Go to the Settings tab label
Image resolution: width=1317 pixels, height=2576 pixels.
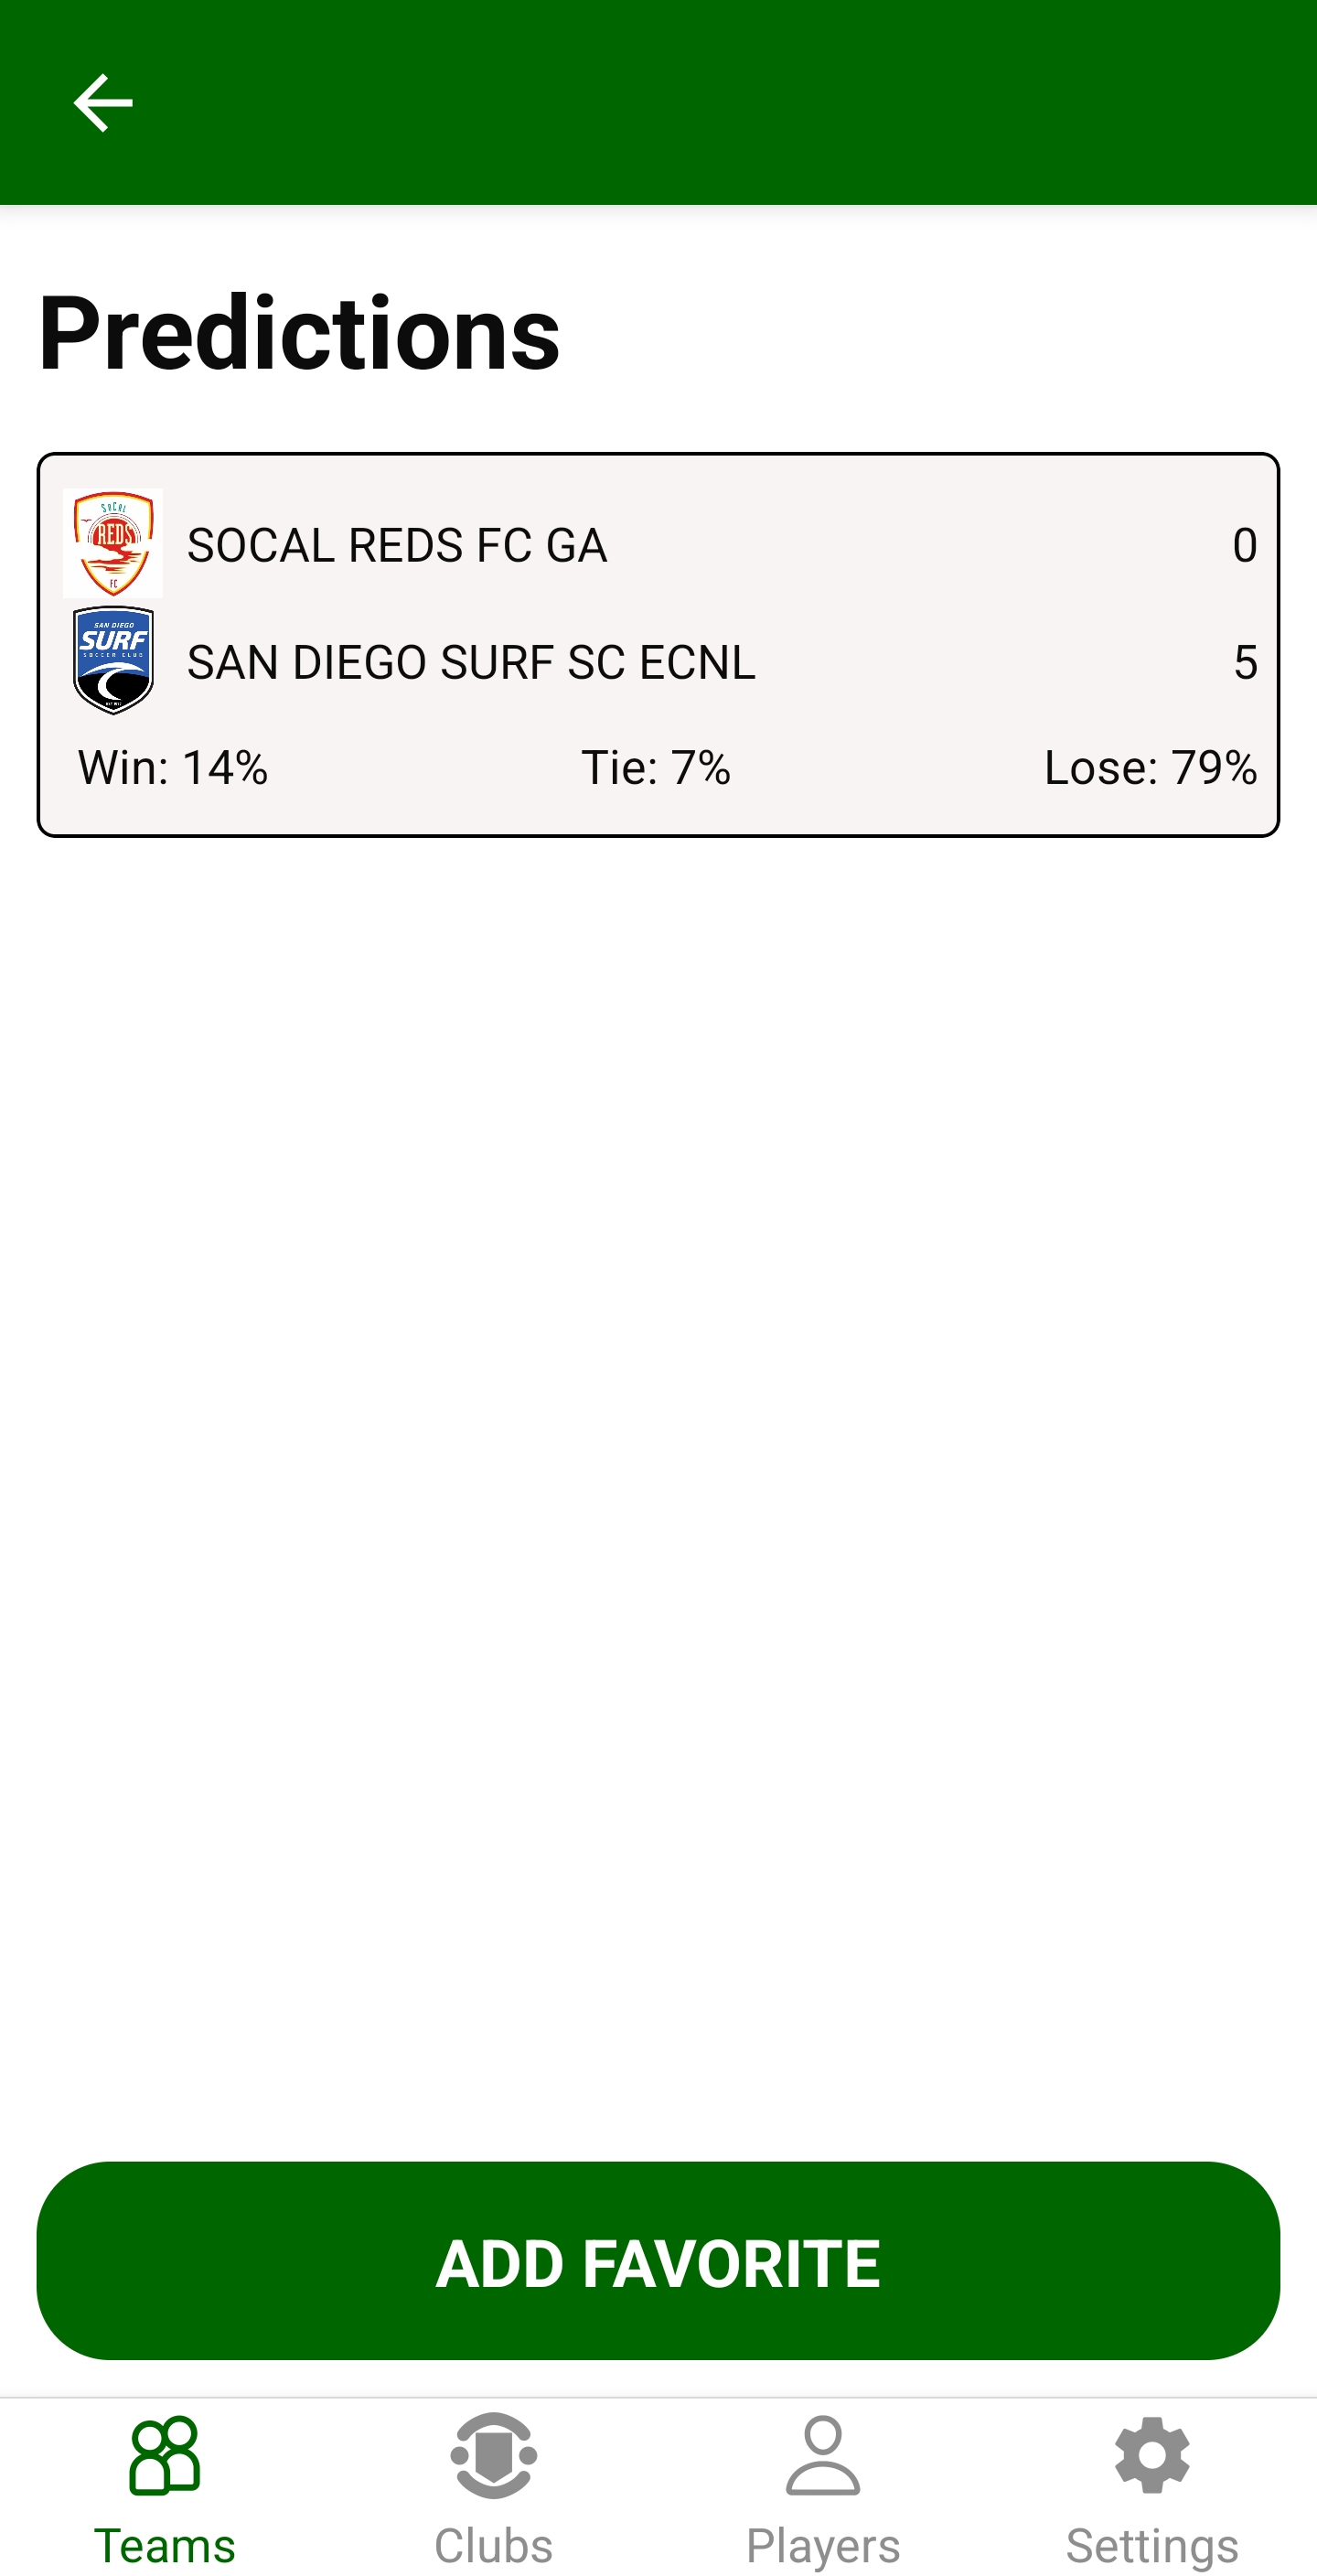point(1152,2545)
